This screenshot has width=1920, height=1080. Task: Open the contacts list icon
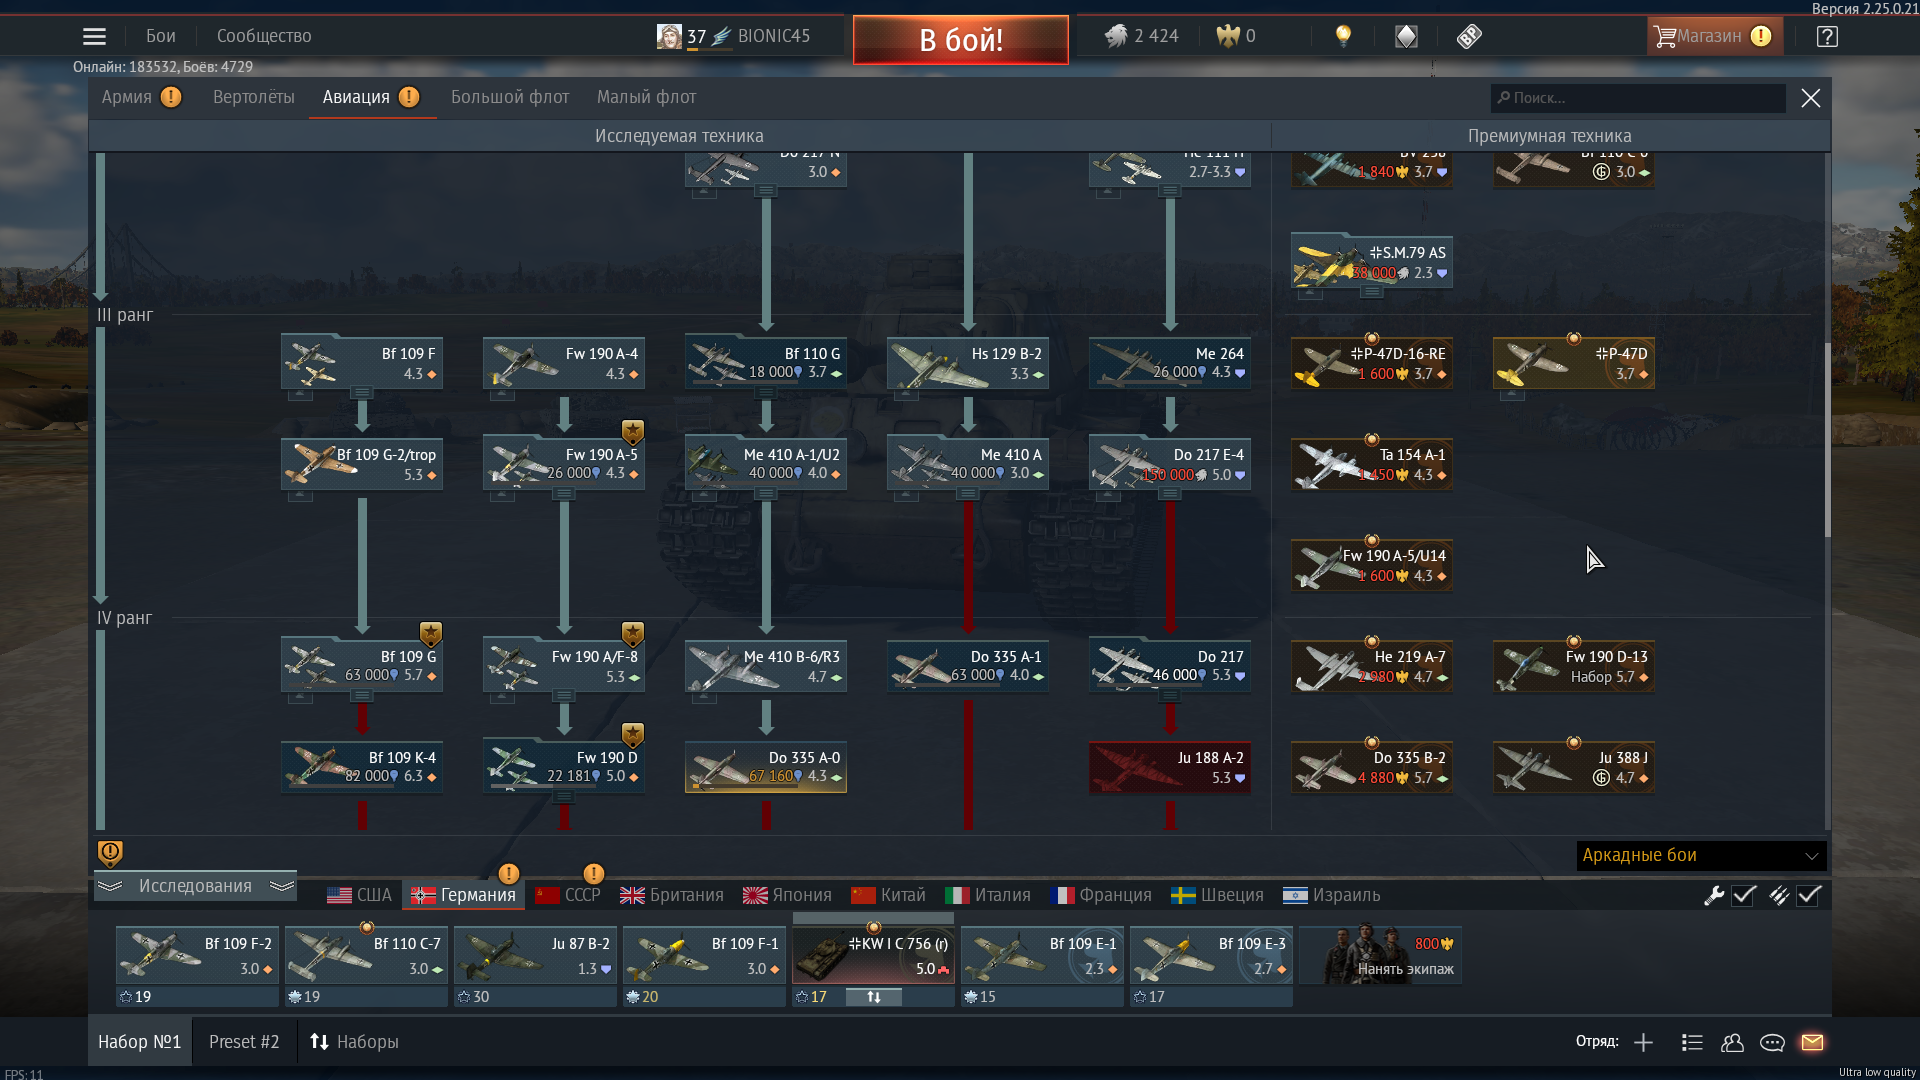click(1692, 1043)
